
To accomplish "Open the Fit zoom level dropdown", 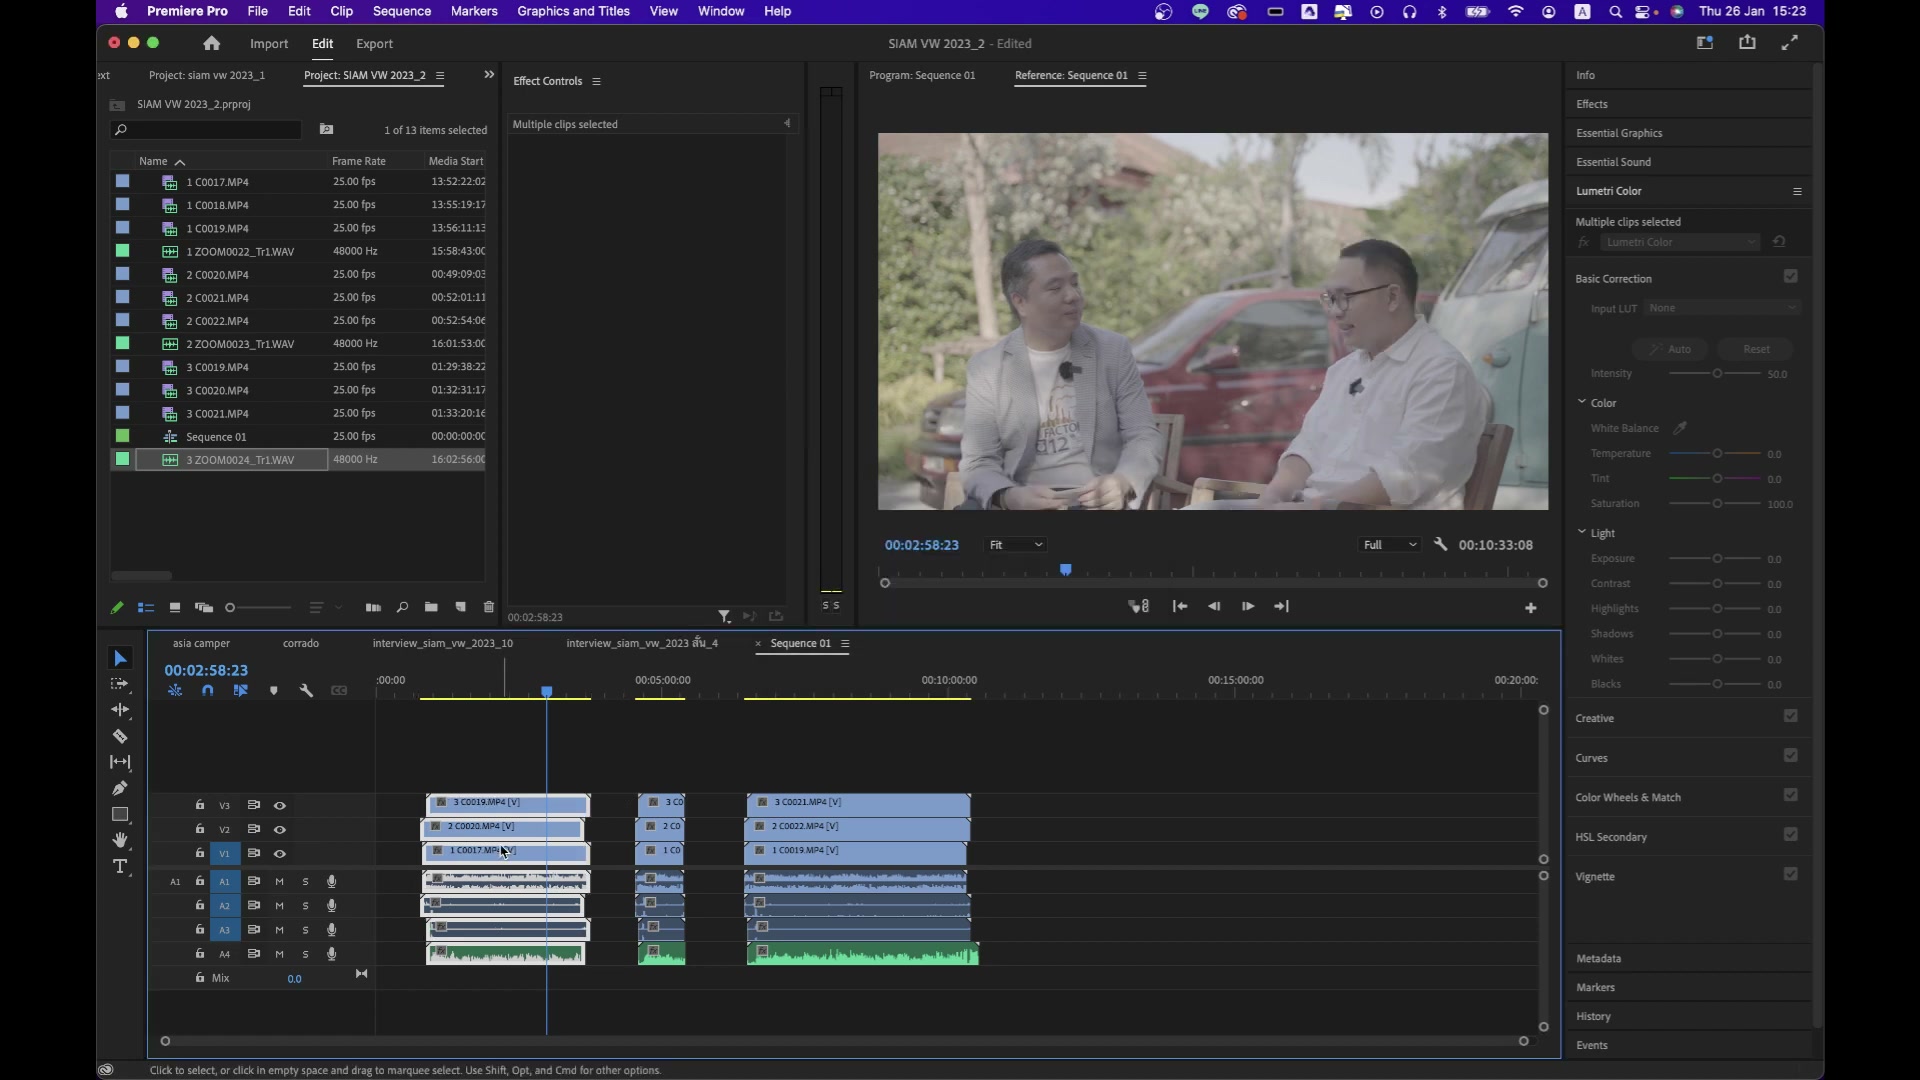I will click(1016, 545).
